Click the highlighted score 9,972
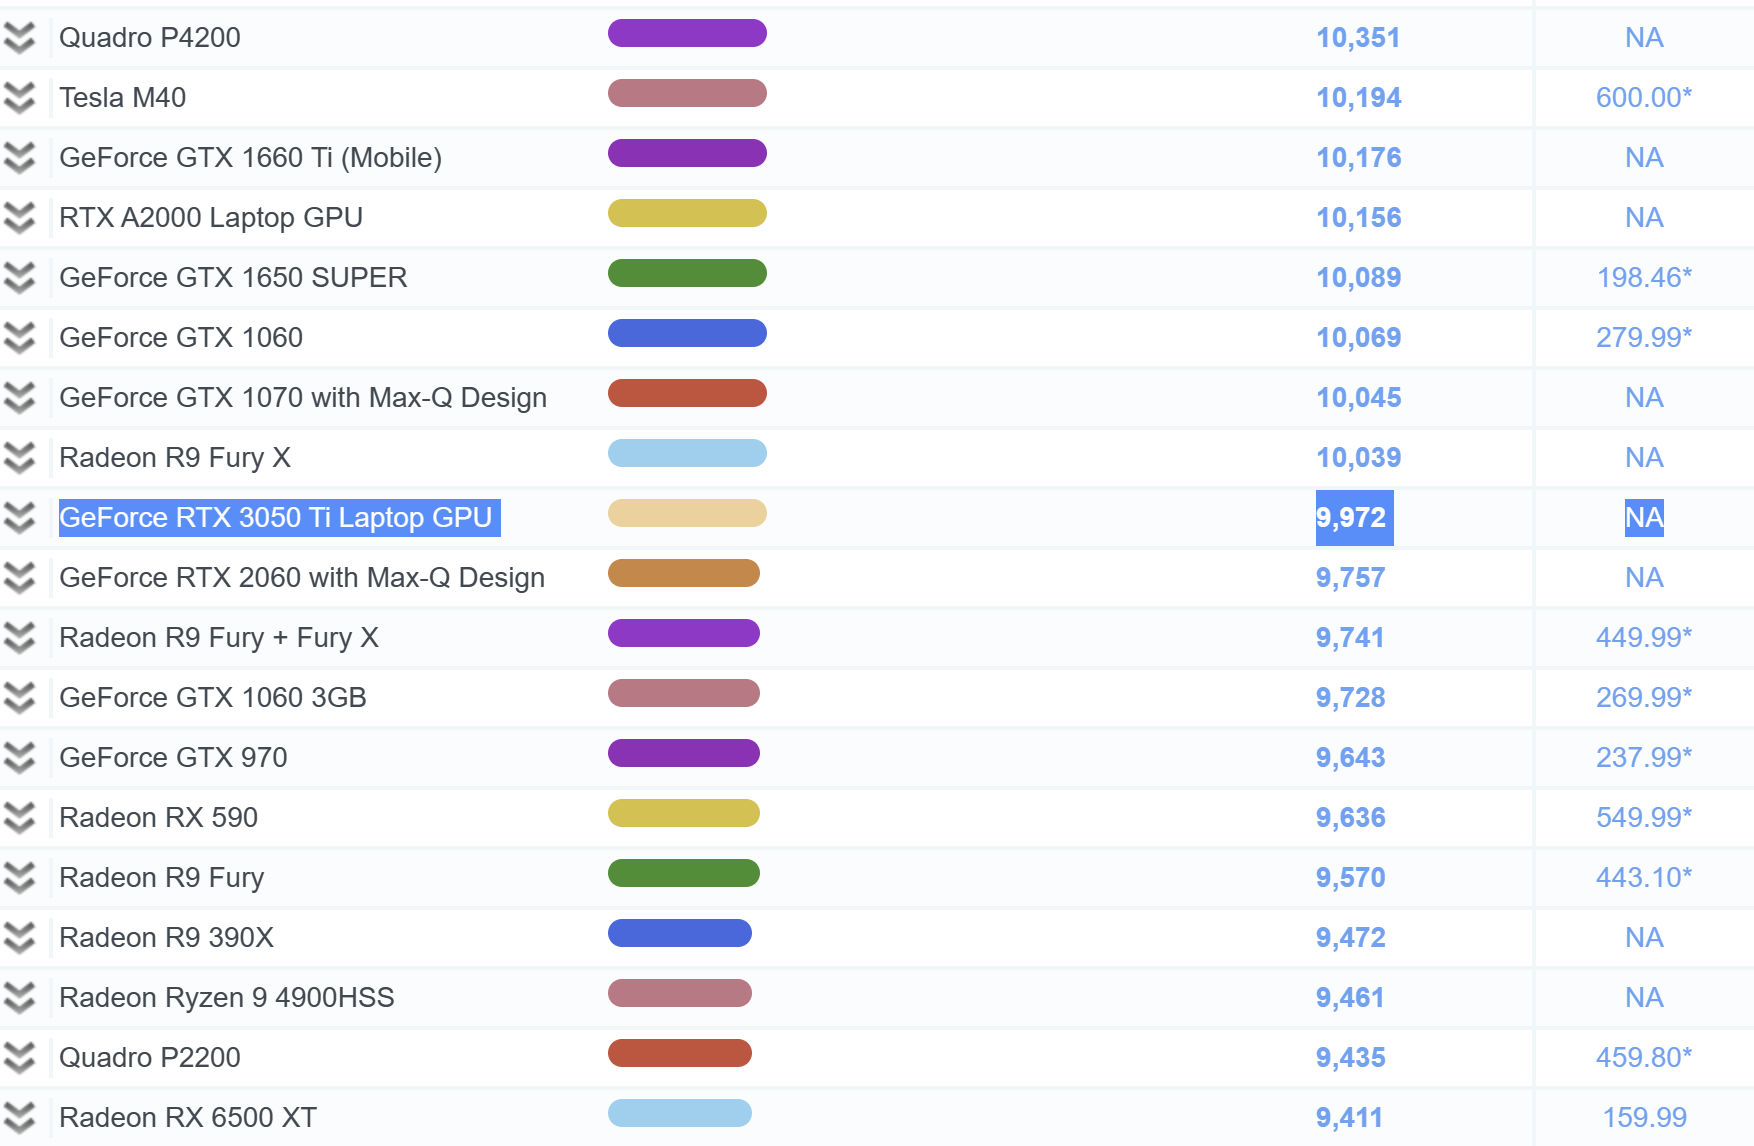The height and width of the screenshot is (1146, 1754). pos(1354,518)
